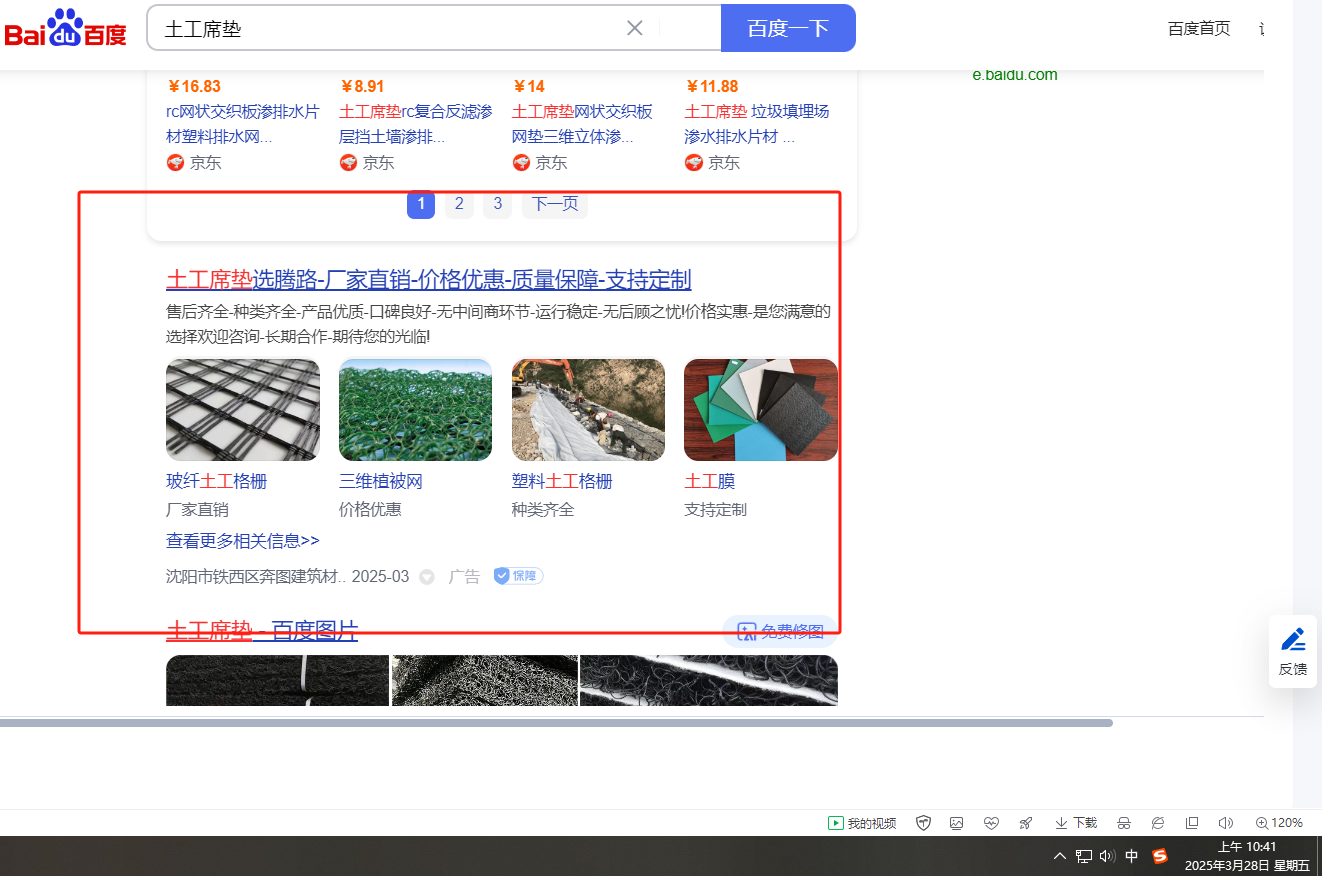The width and height of the screenshot is (1322, 876).
Task: Click the Baidu logo
Action: tap(66, 28)
